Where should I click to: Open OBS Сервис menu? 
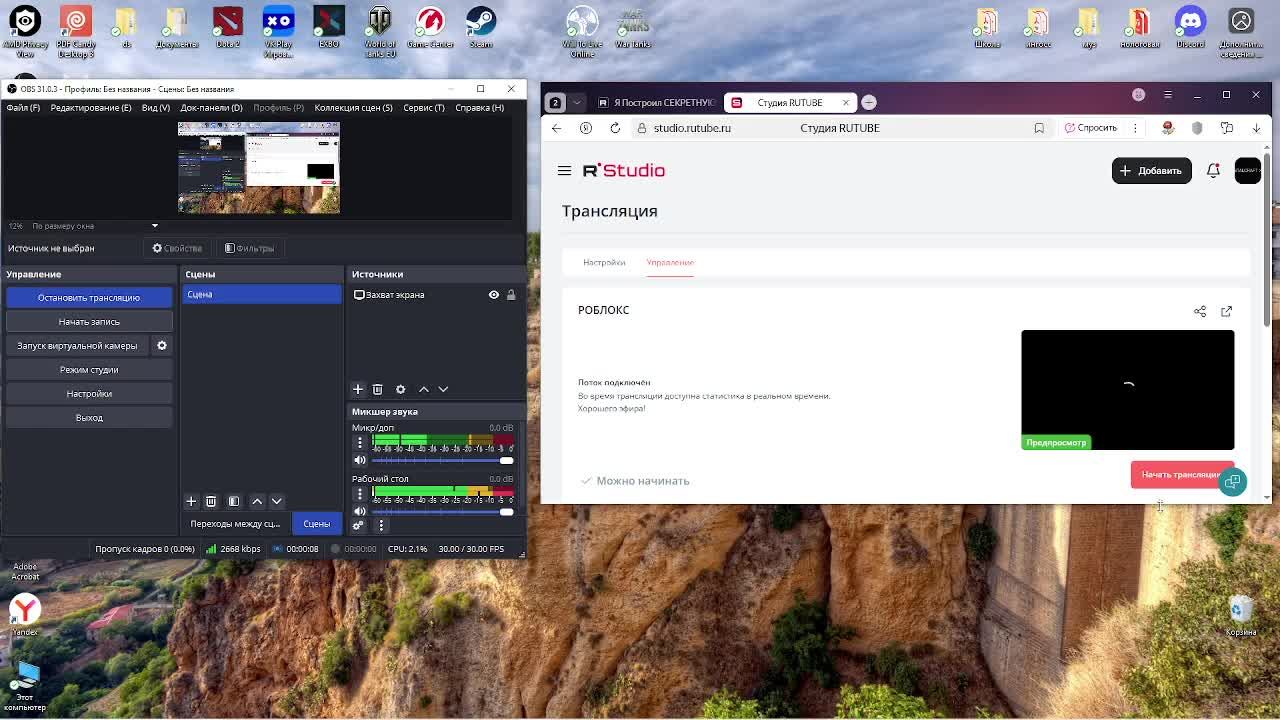424,108
